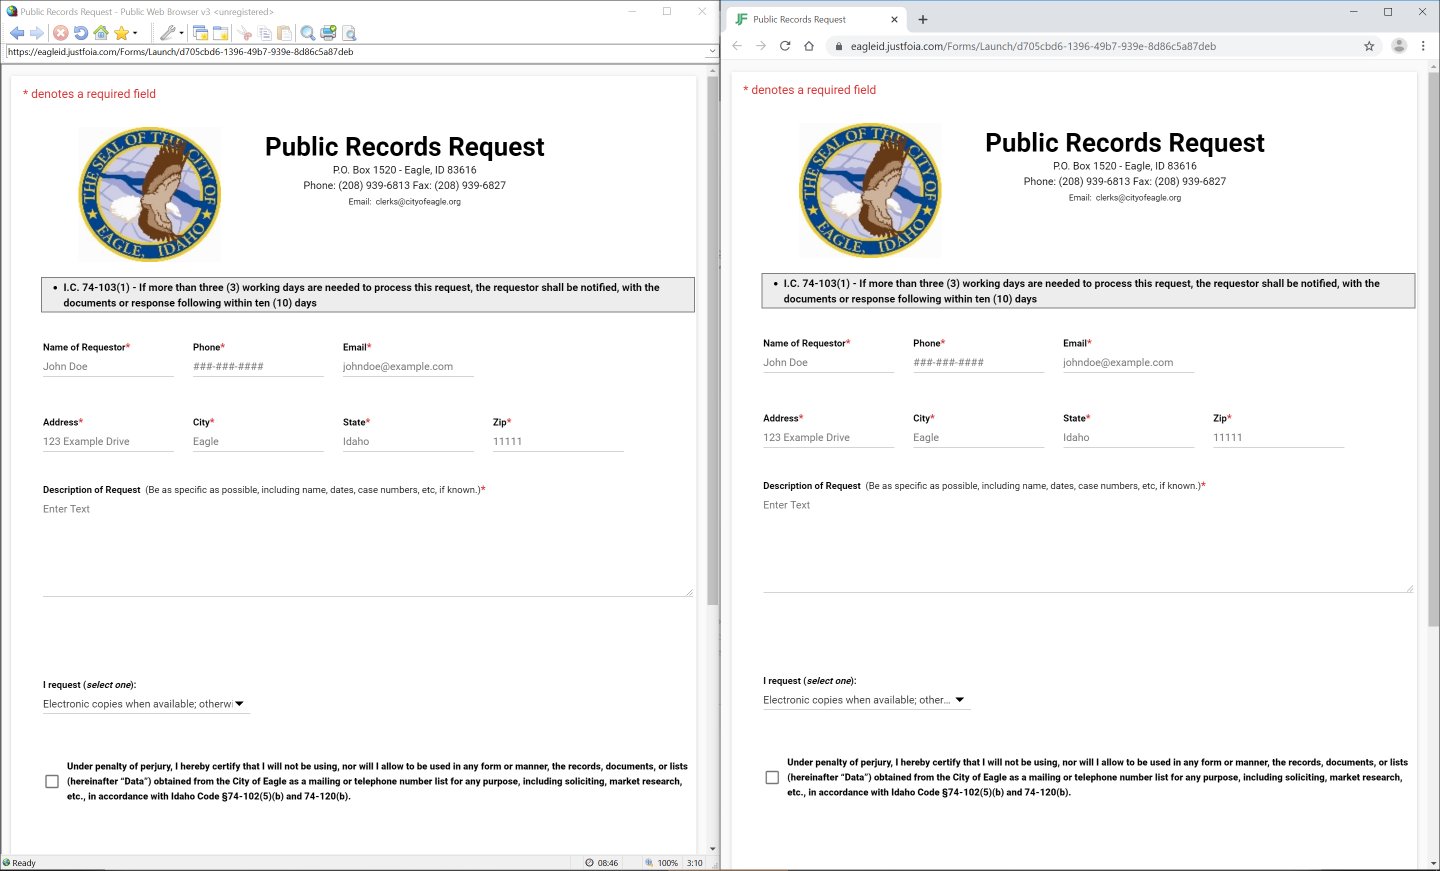Click the Name of Requestor field in Chrome
The width and height of the screenshot is (1440, 871).
click(828, 363)
